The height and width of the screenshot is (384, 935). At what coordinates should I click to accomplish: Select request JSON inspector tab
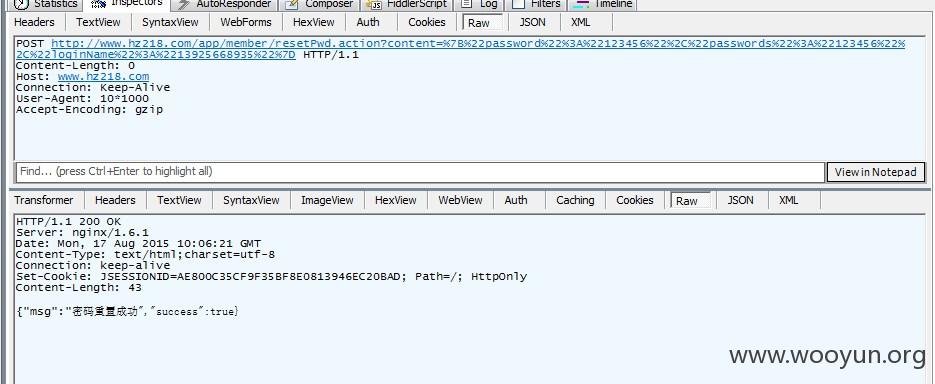tap(531, 22)
